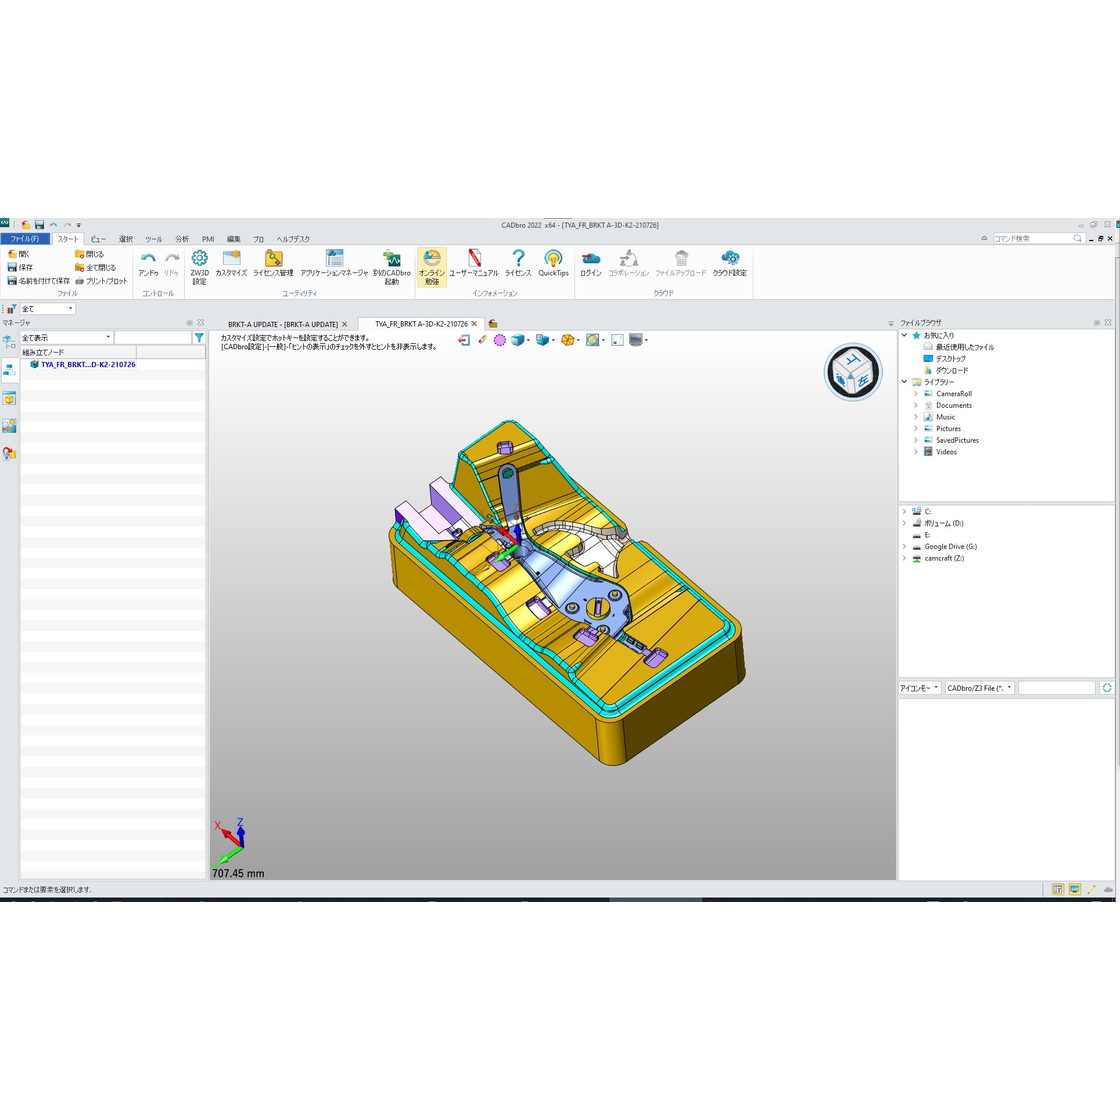This screenshot has width=1120, height=1120.
Task: Click the view cube in the viewport corner
Action: click(x=854, y=371)
